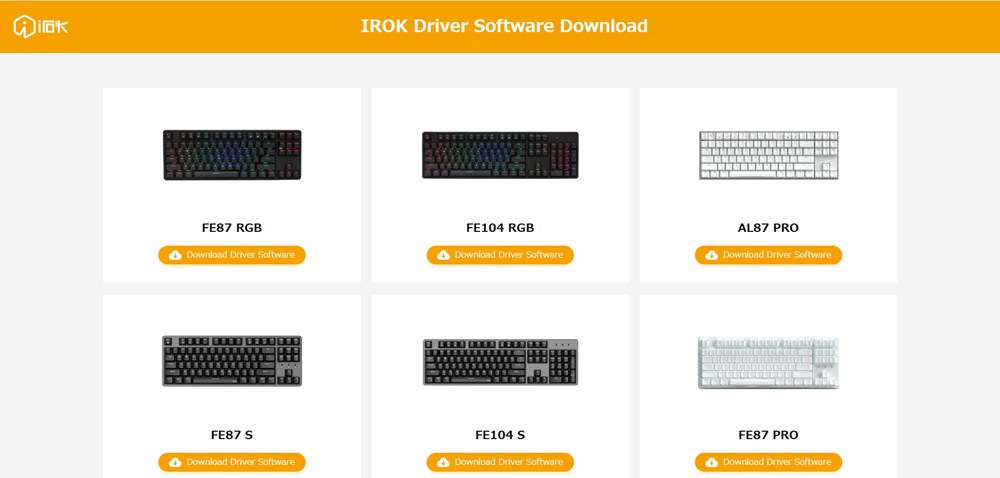Click cloud download icon for FE87 S
Image resolution: width=1000 pixels, height=478 pixels.
click(x=175, y=462)
